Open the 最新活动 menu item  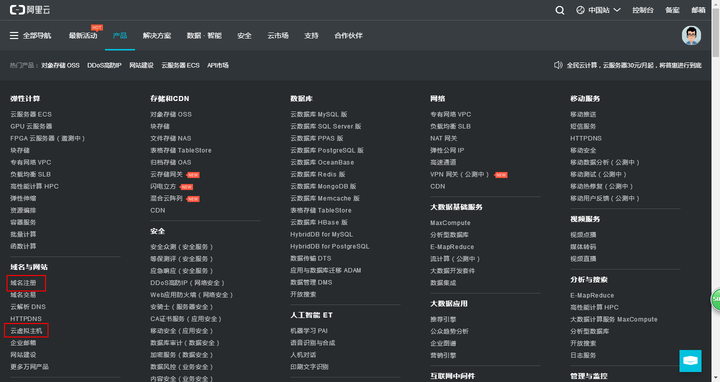click(83, 35)
